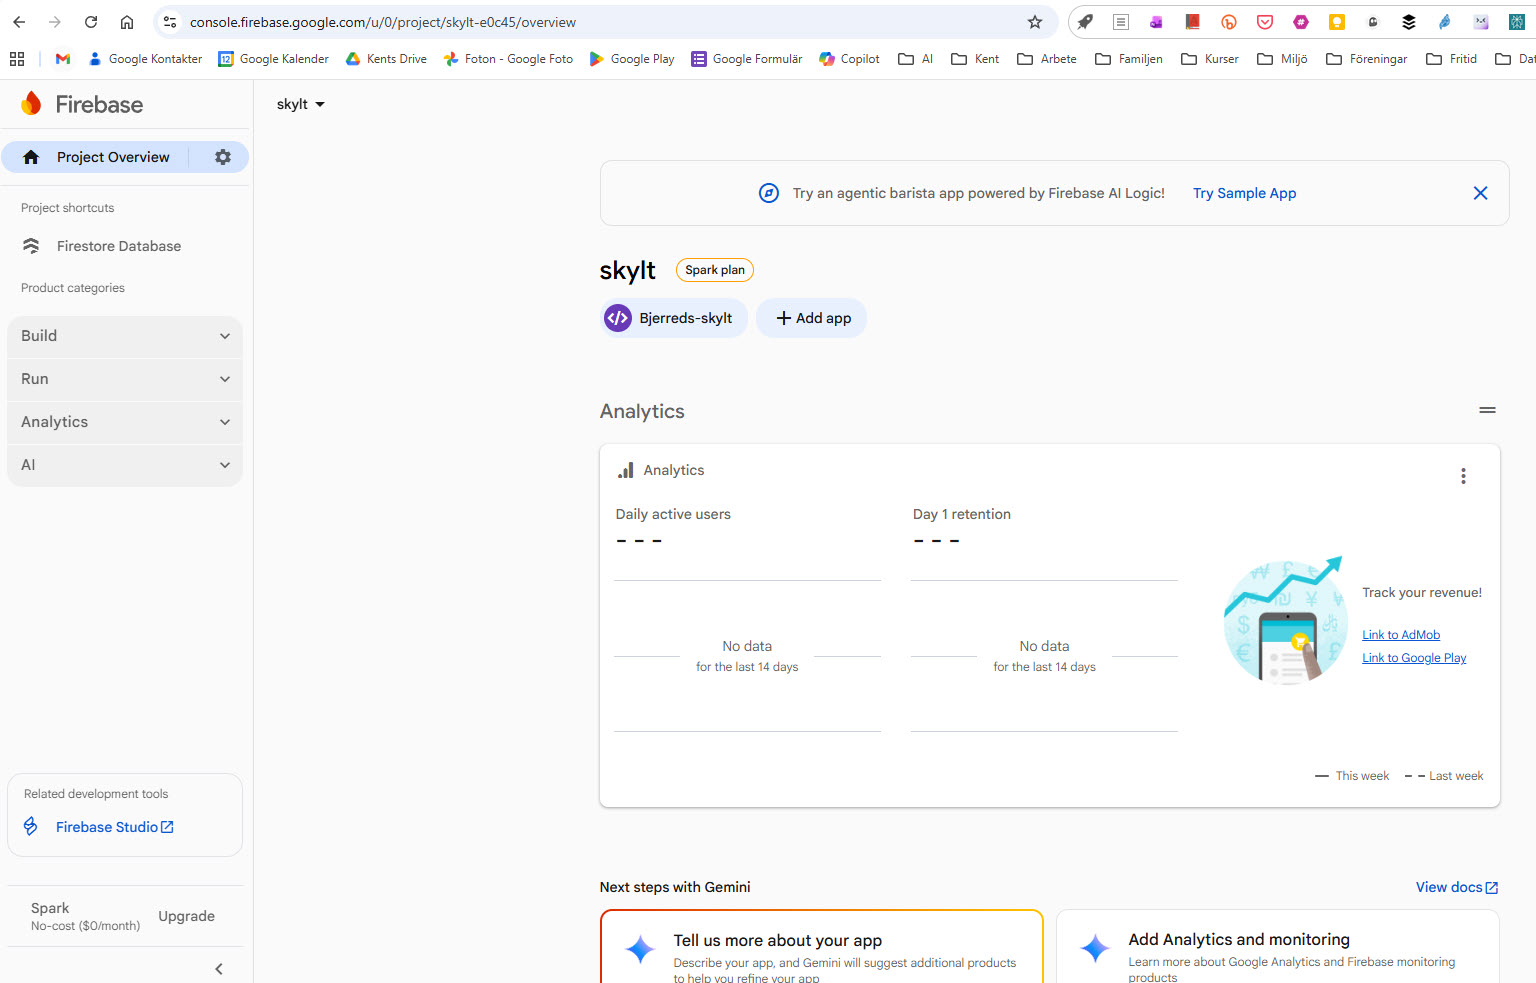Open Google Kontakter bookmark

point(145,59)
